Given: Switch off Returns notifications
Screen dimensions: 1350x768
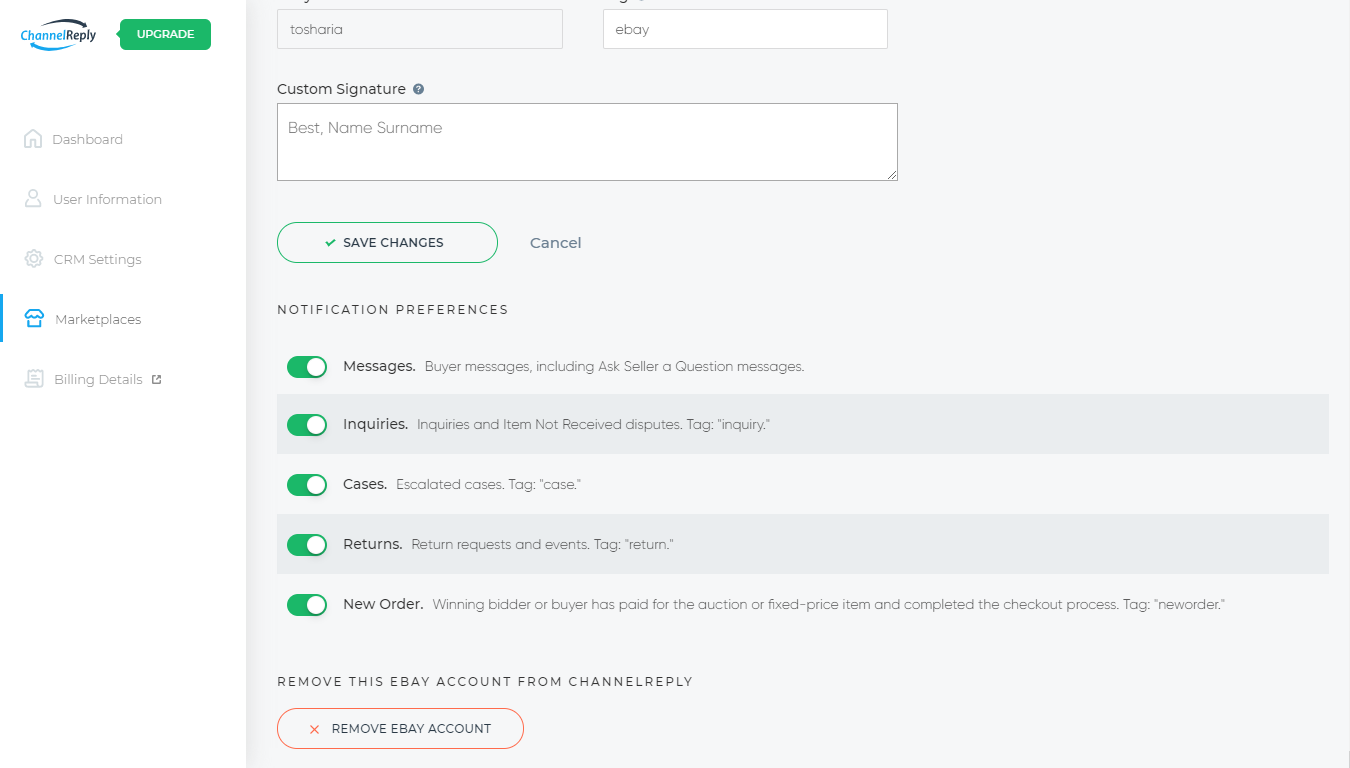Looking at the screenshot, I should pyautogui.click(x=307, y=545).
